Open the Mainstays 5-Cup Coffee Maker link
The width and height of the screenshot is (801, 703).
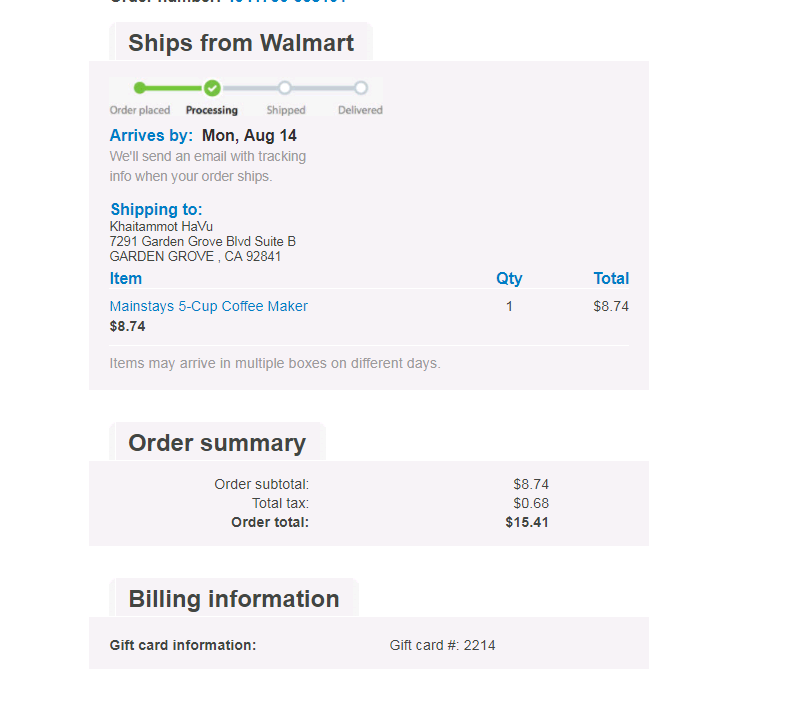[208, 306]
